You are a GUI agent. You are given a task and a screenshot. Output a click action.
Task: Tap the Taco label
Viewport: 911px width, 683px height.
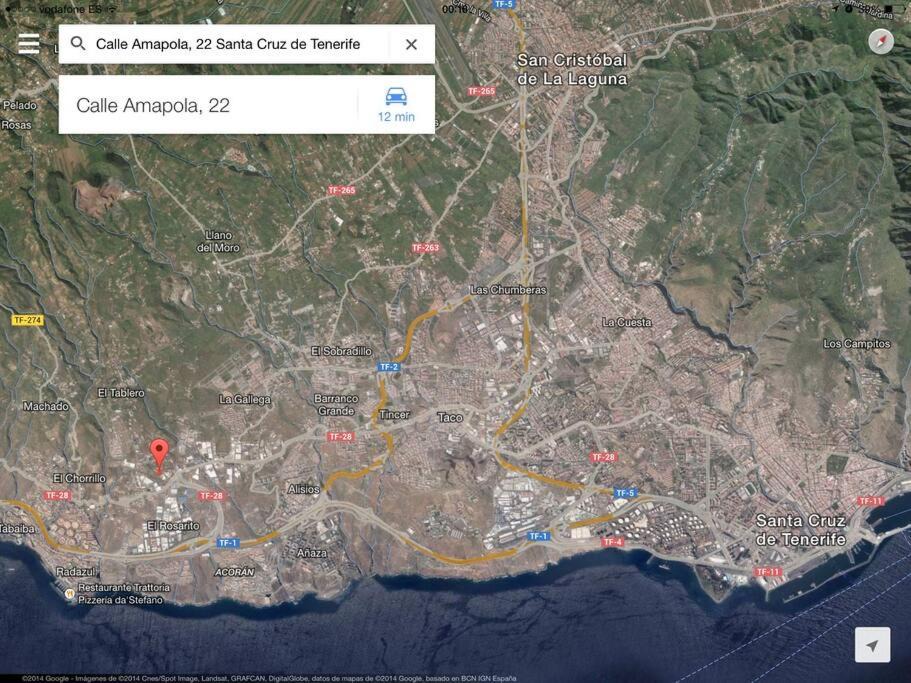[x=450, y=418]
